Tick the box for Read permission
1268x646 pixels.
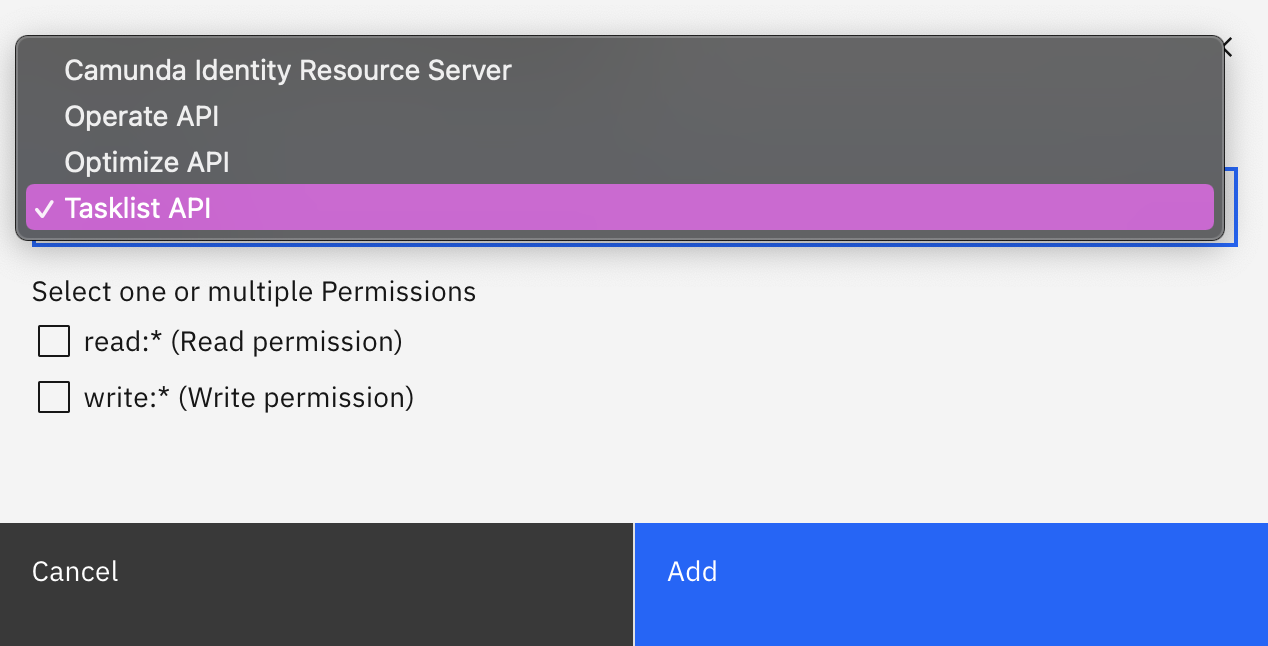point(54,342)
